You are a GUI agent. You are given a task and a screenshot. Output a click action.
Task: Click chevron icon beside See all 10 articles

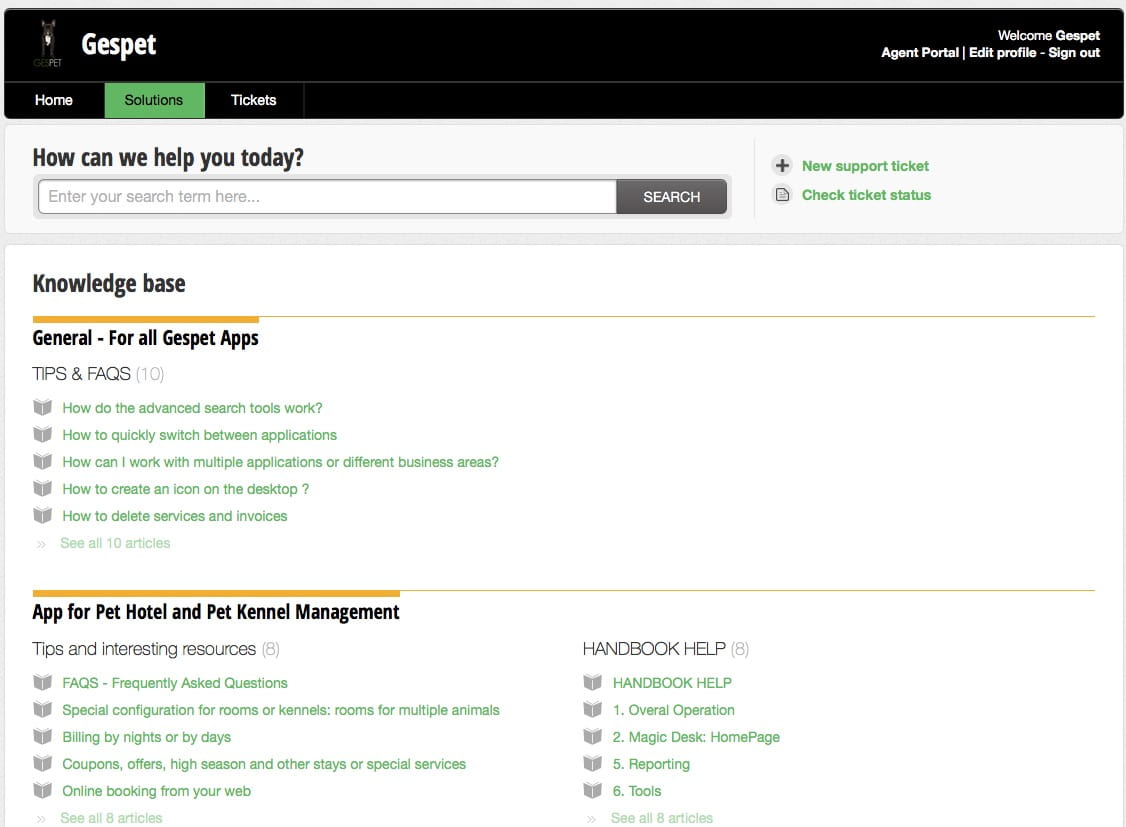click(42, 544)
